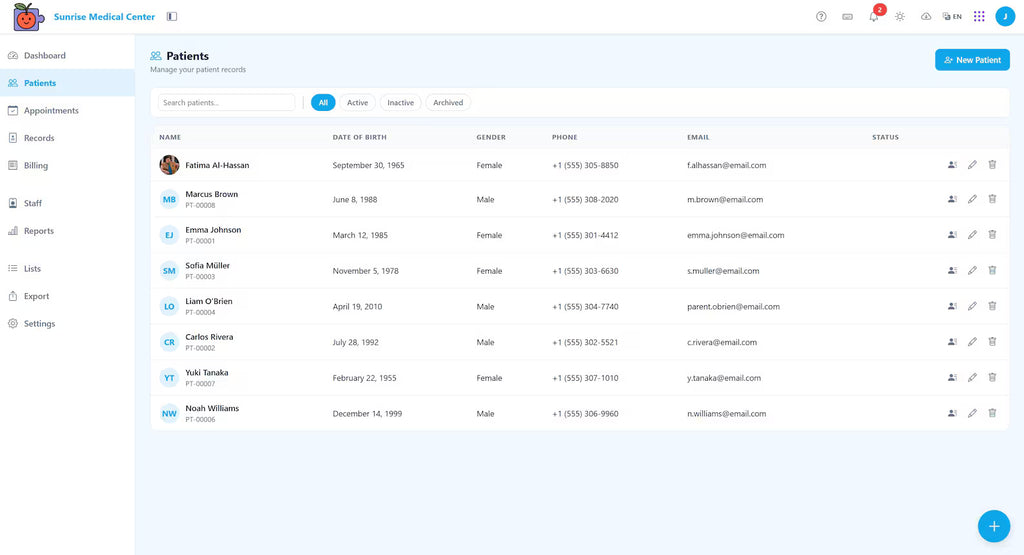This screenshot has width=1024, height=555.
Task: Delete Liam O'Brien with trash icon
Action: 992,306
